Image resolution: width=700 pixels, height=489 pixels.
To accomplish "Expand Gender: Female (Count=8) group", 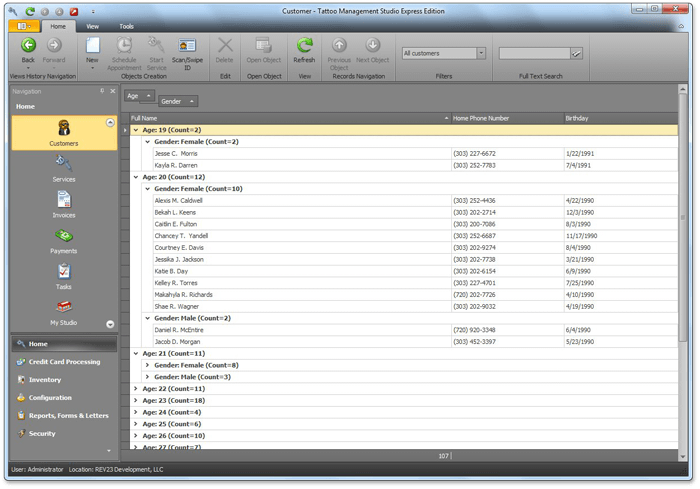I will click(147, 365).
